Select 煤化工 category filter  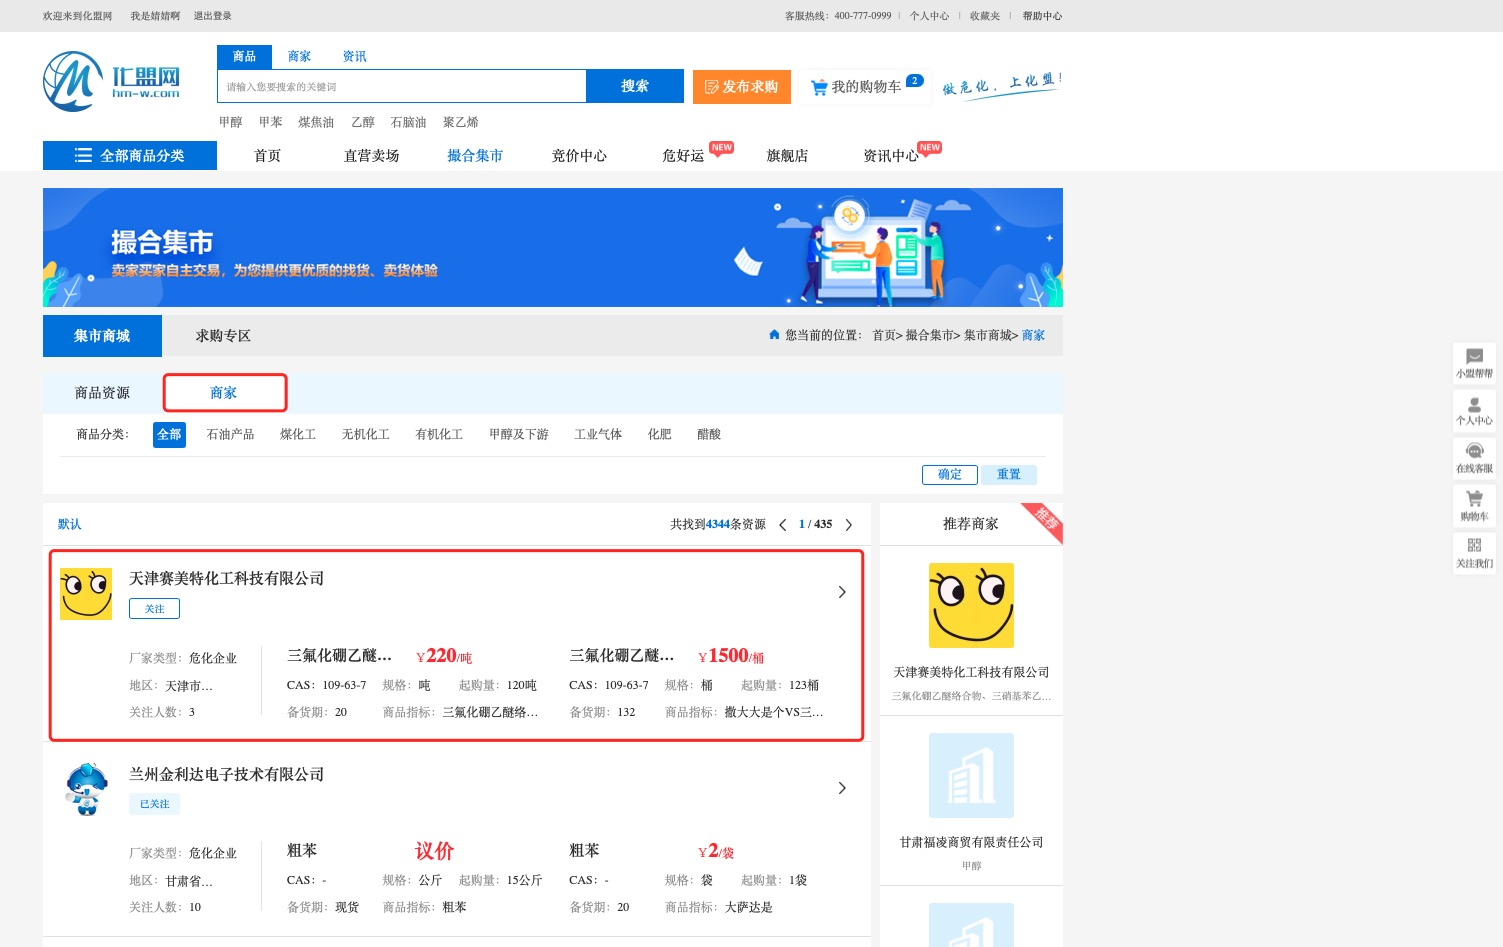[298, 435]
